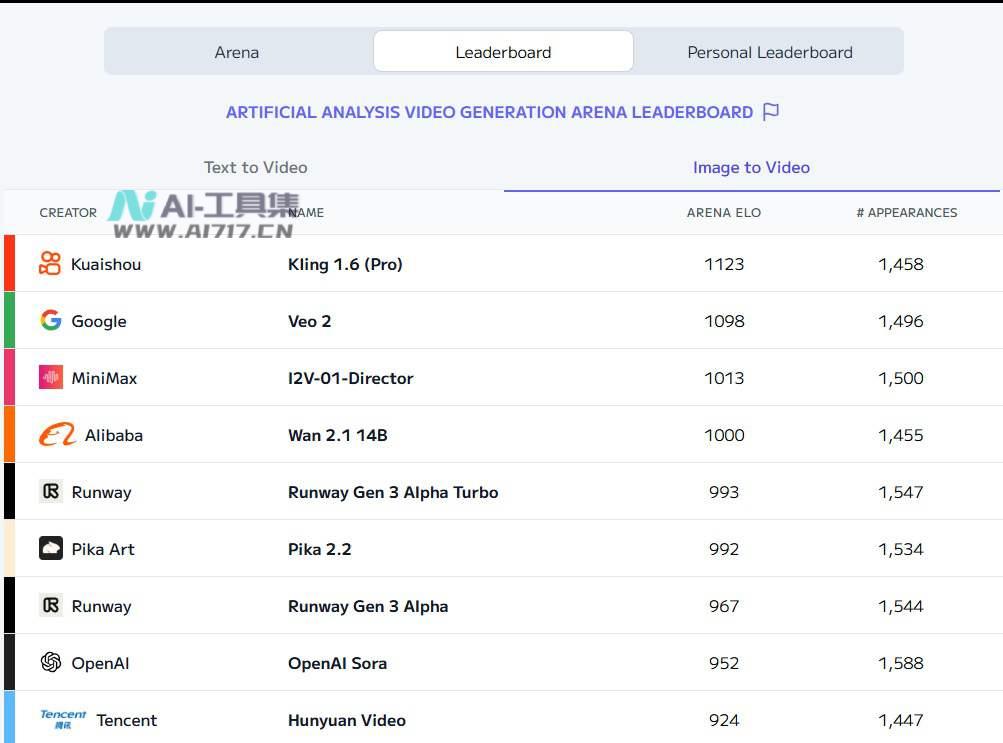Click the Tencent creator name
The width and height of the screenshot is (1003, 743).
click(126, 720)
